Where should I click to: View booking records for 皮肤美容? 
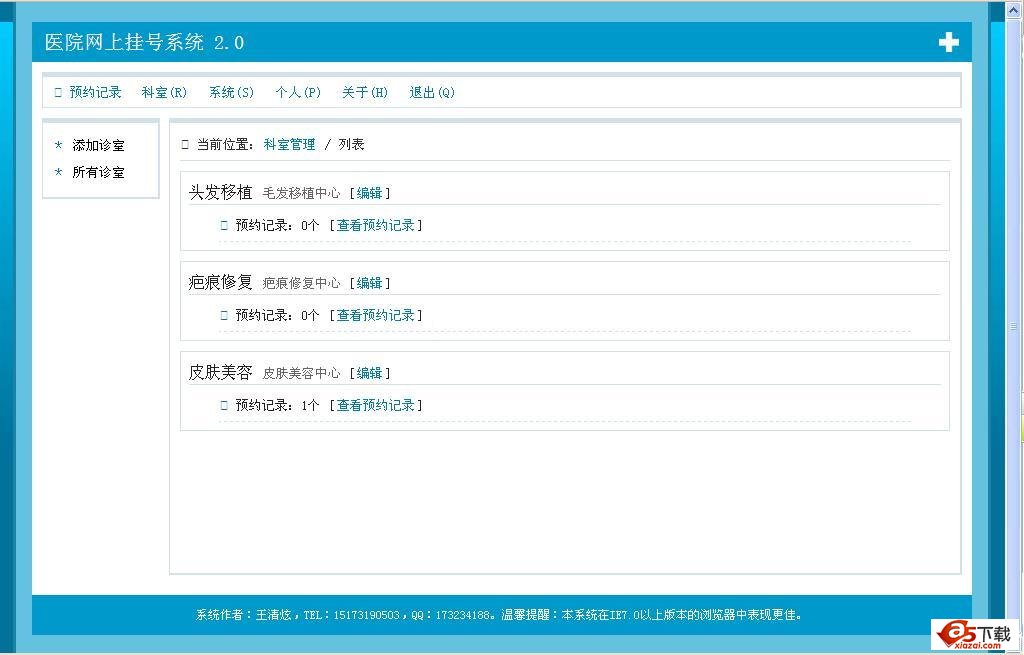pyautogui.click(x=377, y=404)
